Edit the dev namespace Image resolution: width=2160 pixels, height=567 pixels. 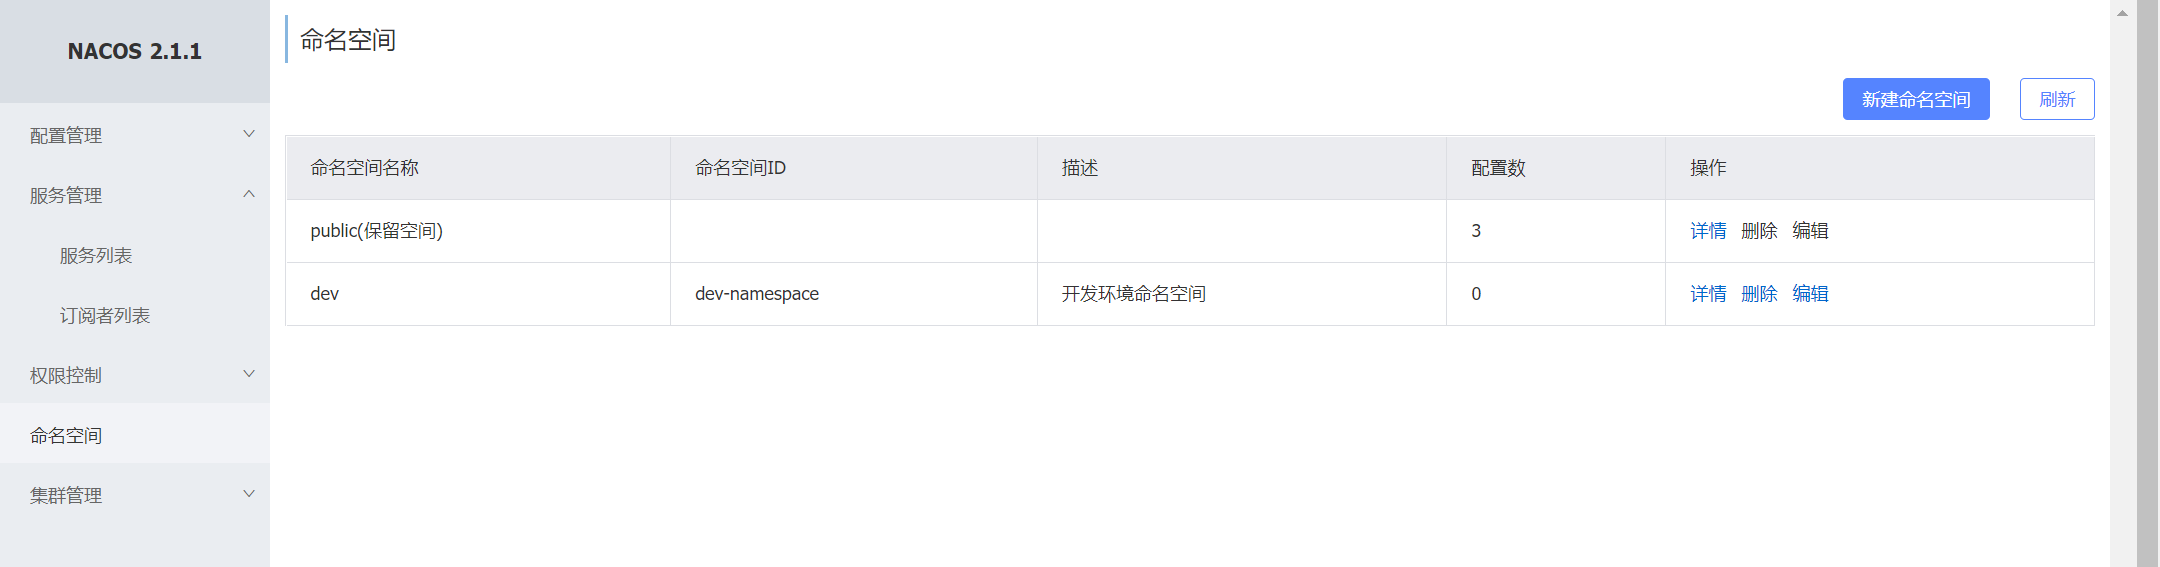coord(1810,294)
